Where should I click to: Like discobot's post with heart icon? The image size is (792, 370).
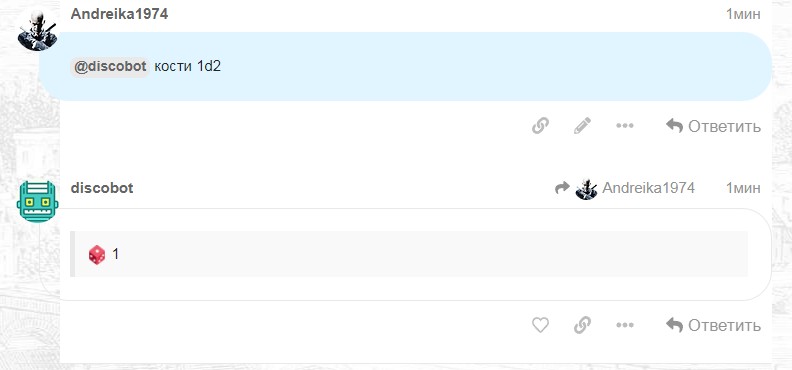pyautogui.click(x=540, y=325)
